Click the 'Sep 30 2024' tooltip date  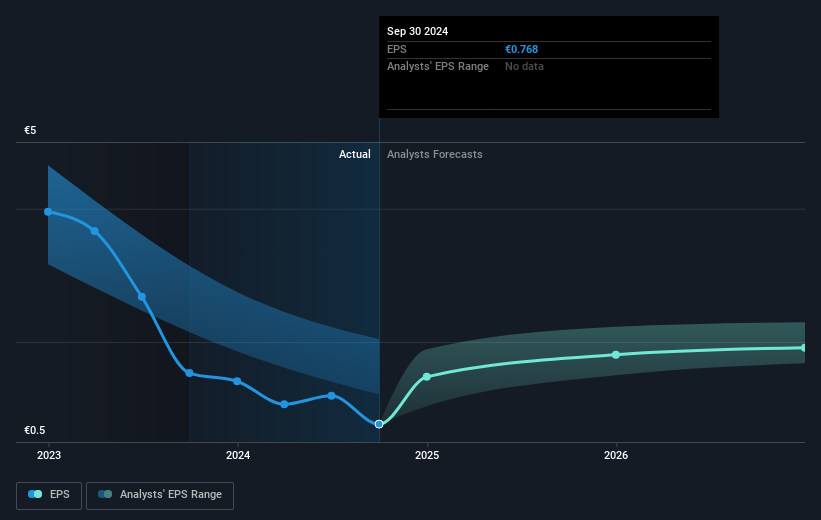point(417,31)
